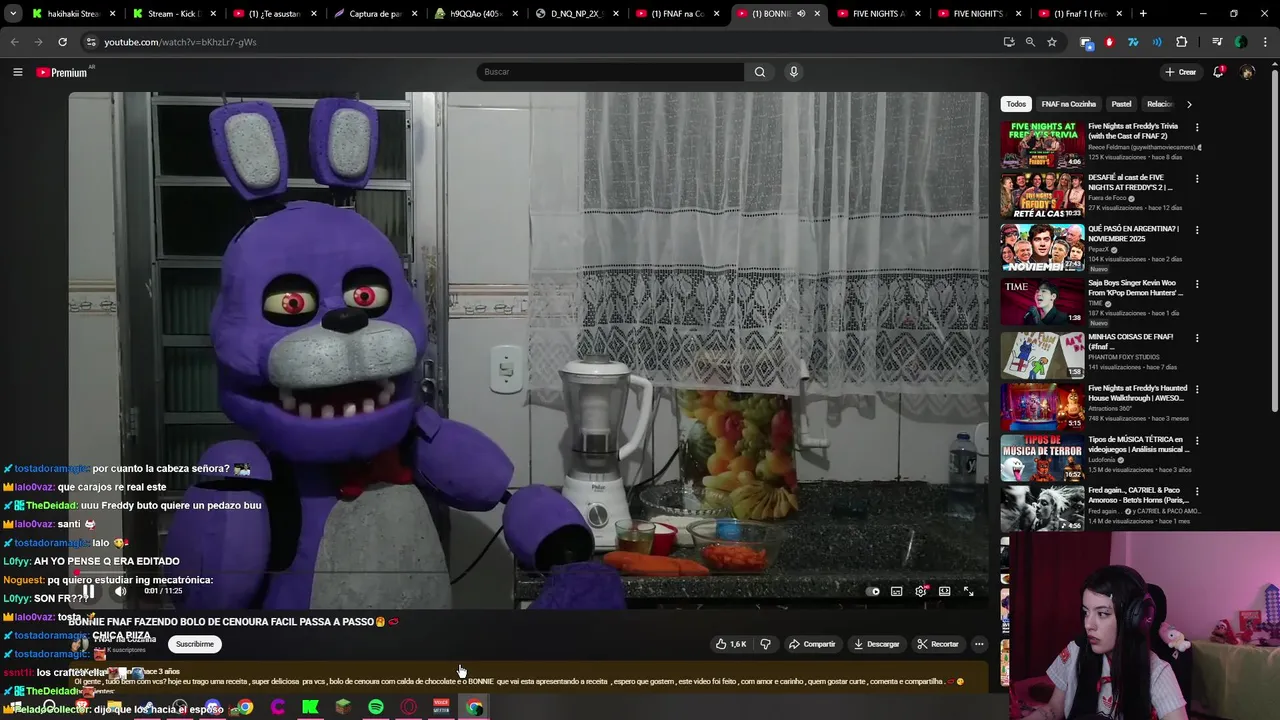The width and height of the screenshot is (1280, 720).
Task: Like the video (1,6 K)
Action: [731, 644]
